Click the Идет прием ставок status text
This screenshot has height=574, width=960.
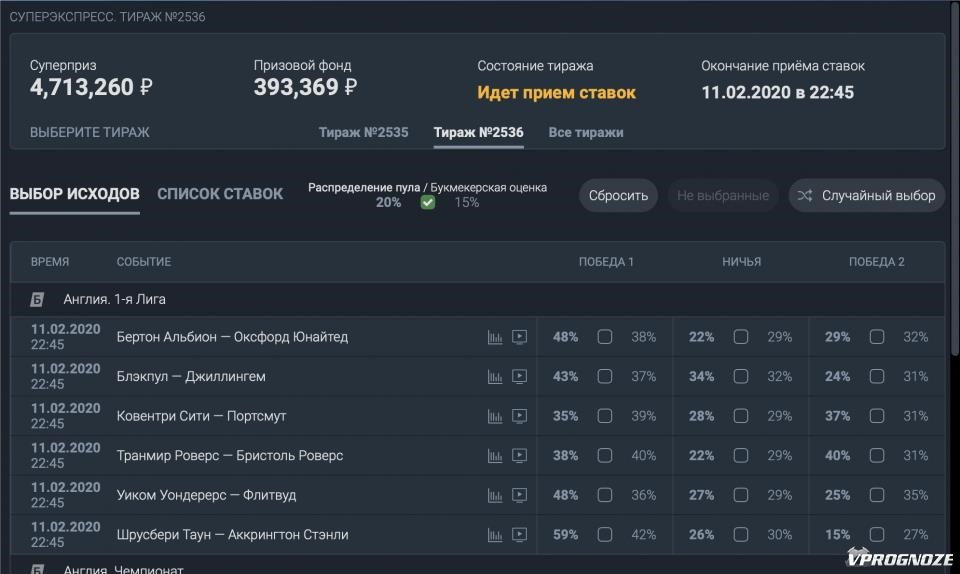(557, 93)
